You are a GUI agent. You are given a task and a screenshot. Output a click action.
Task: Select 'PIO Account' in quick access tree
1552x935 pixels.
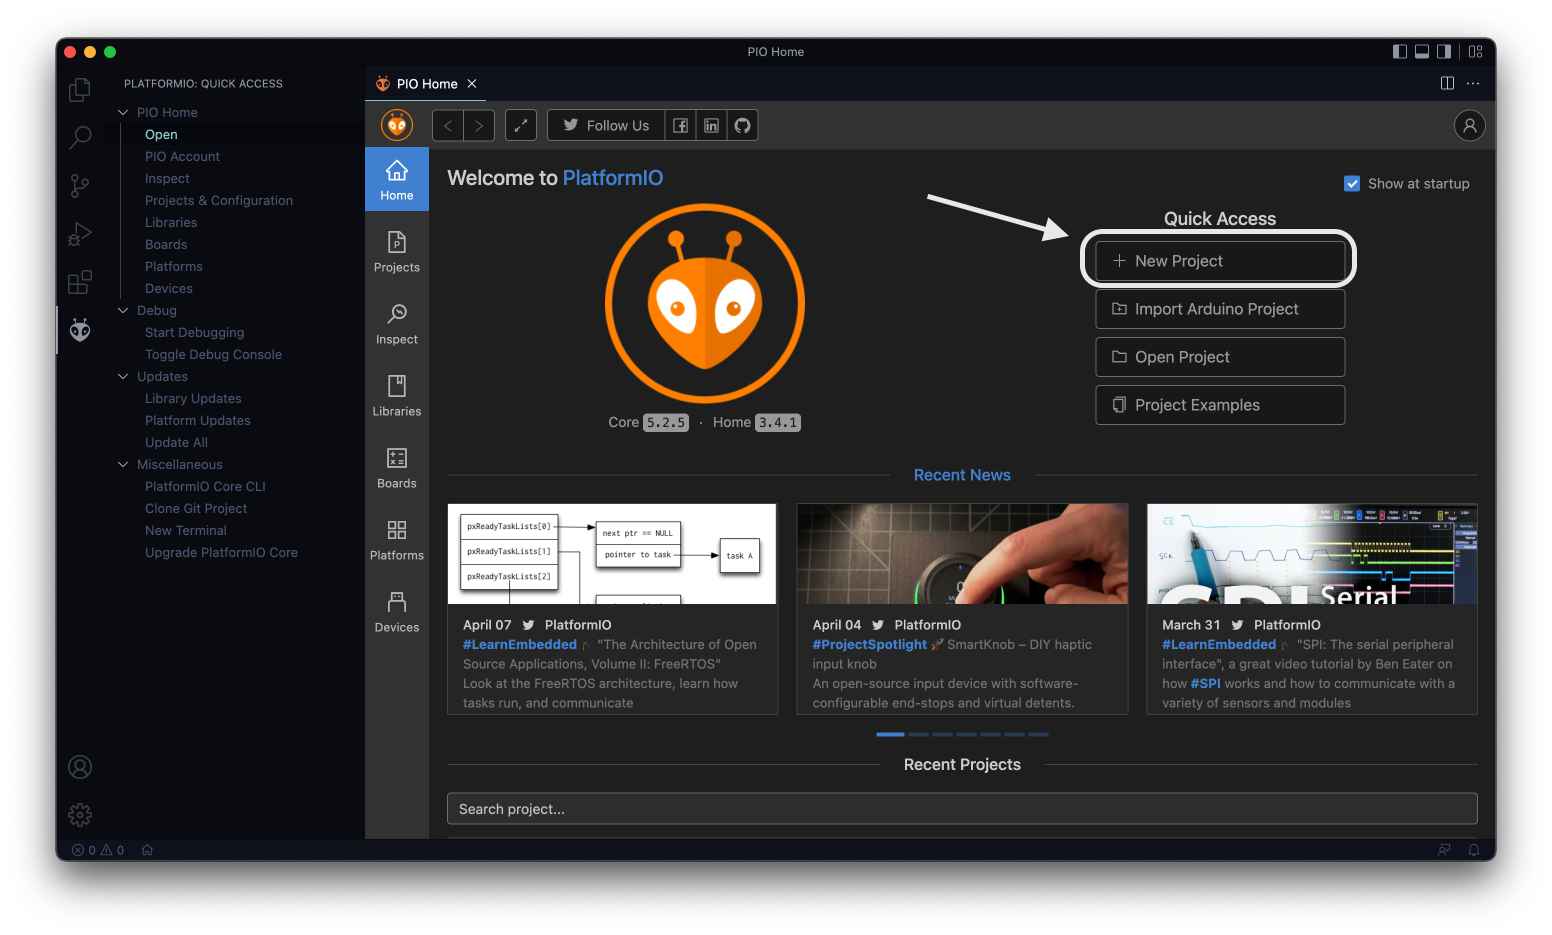(182, 156)
